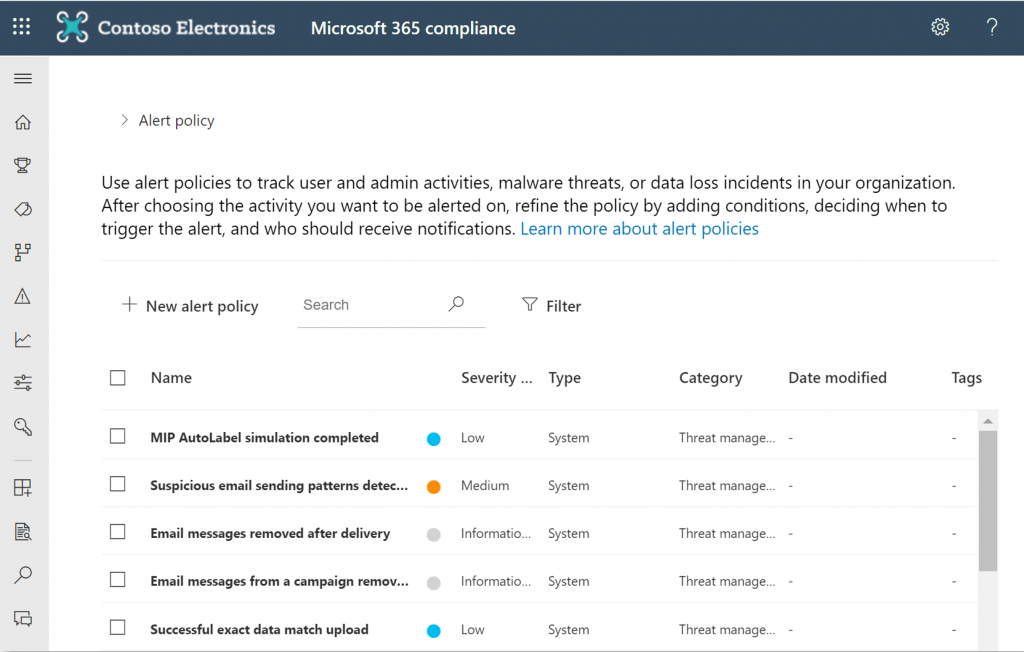
Task: Open Learn more about alert policies link
Action: tap(639, 229)
